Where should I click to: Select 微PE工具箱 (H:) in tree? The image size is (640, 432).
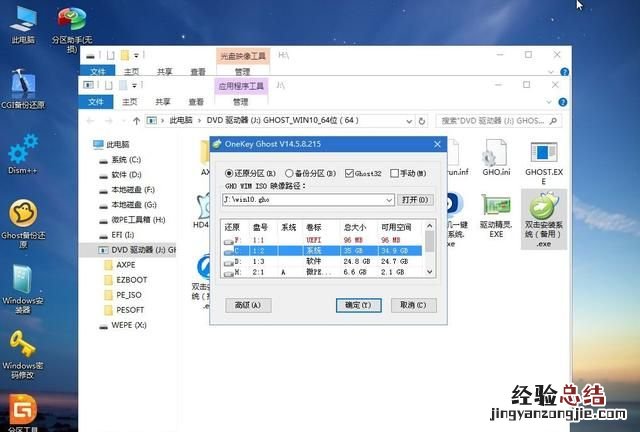coord(132,220)
